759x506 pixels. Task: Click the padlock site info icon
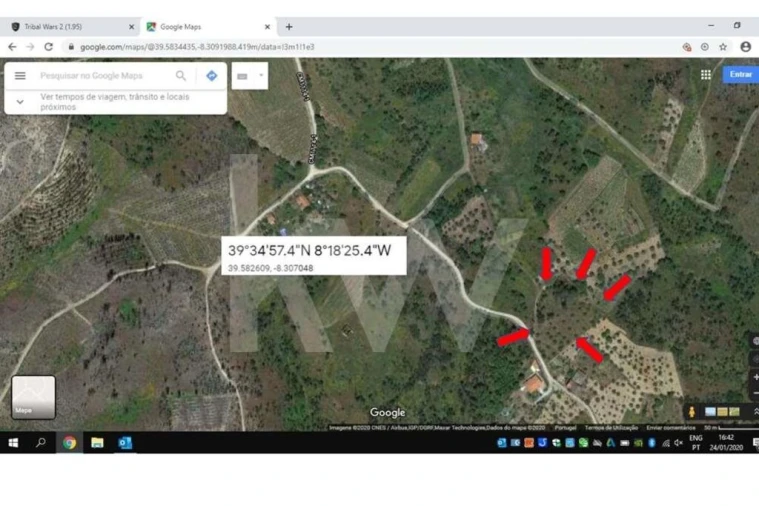tap(71, 47)
